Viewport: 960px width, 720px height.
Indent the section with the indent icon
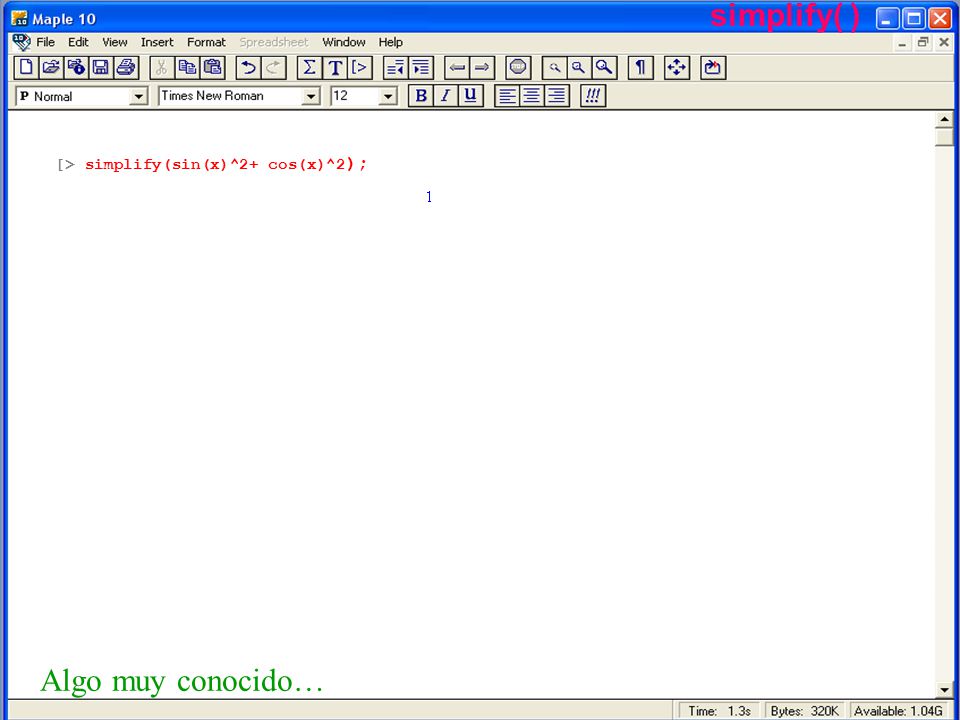pos(421,67)
